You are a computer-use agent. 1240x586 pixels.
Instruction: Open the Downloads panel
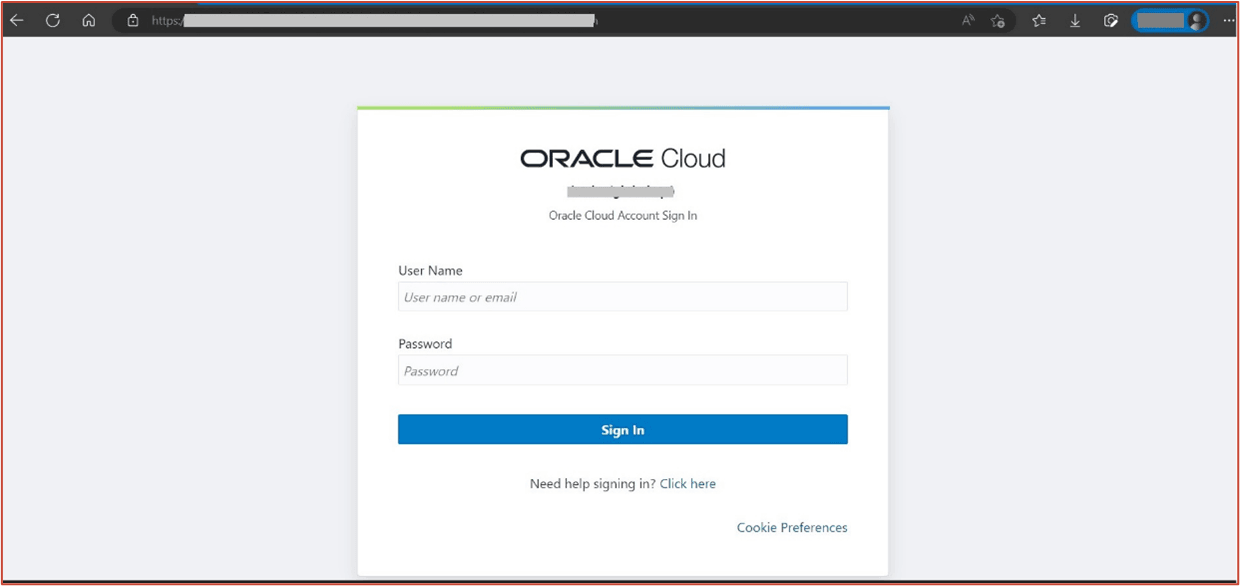[1075, 20]
